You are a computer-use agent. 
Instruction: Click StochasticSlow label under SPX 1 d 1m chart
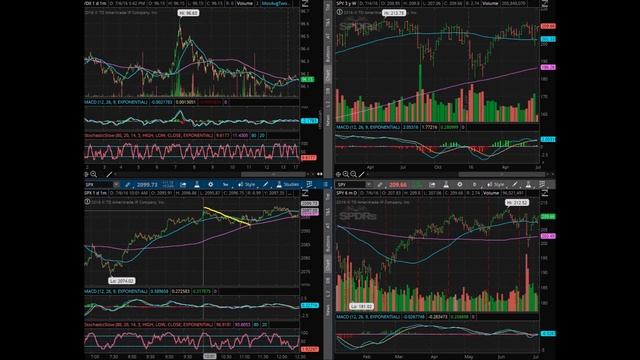click(149, 324)
